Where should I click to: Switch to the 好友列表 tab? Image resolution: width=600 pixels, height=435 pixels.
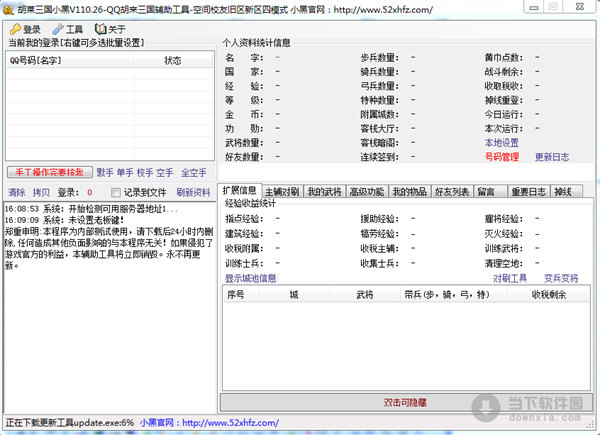[x=452, y=191]
